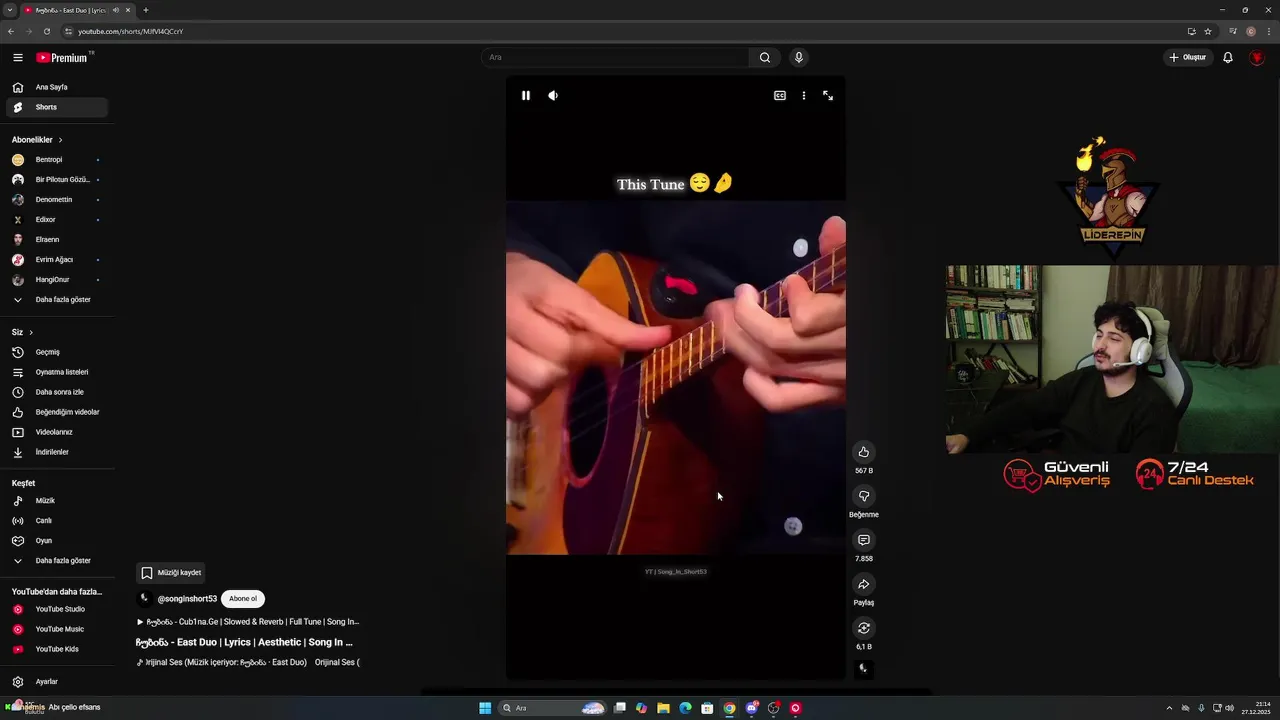Image resolution: width=1280 pixels, height=720 pixels.
Task: Open the Elraenn channel
Action: [x=56, y=240]
